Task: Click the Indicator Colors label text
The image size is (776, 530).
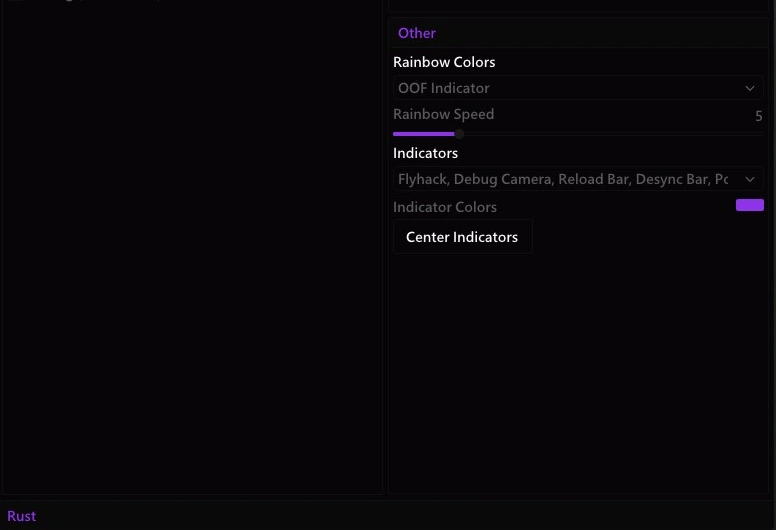Action: tap(444, 207)
